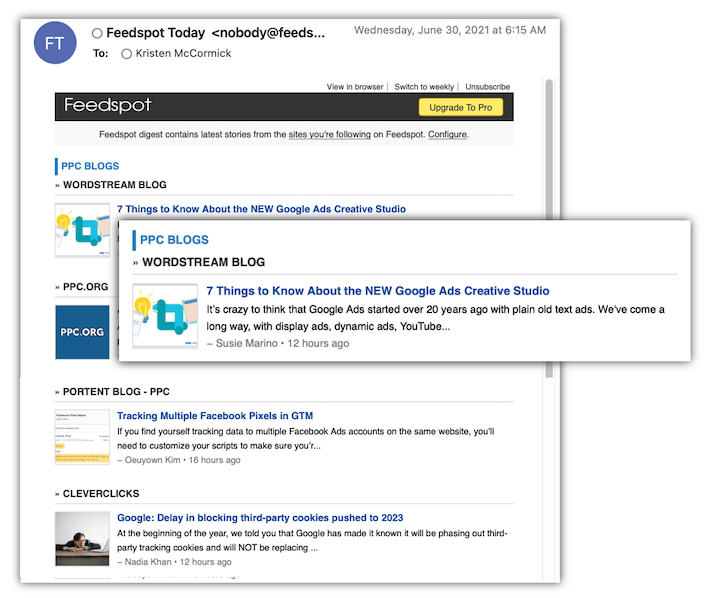This screenshot has height=598, width=720.
Task: Open the Google third-party cookies delay article
Action: tap(260, 518)
